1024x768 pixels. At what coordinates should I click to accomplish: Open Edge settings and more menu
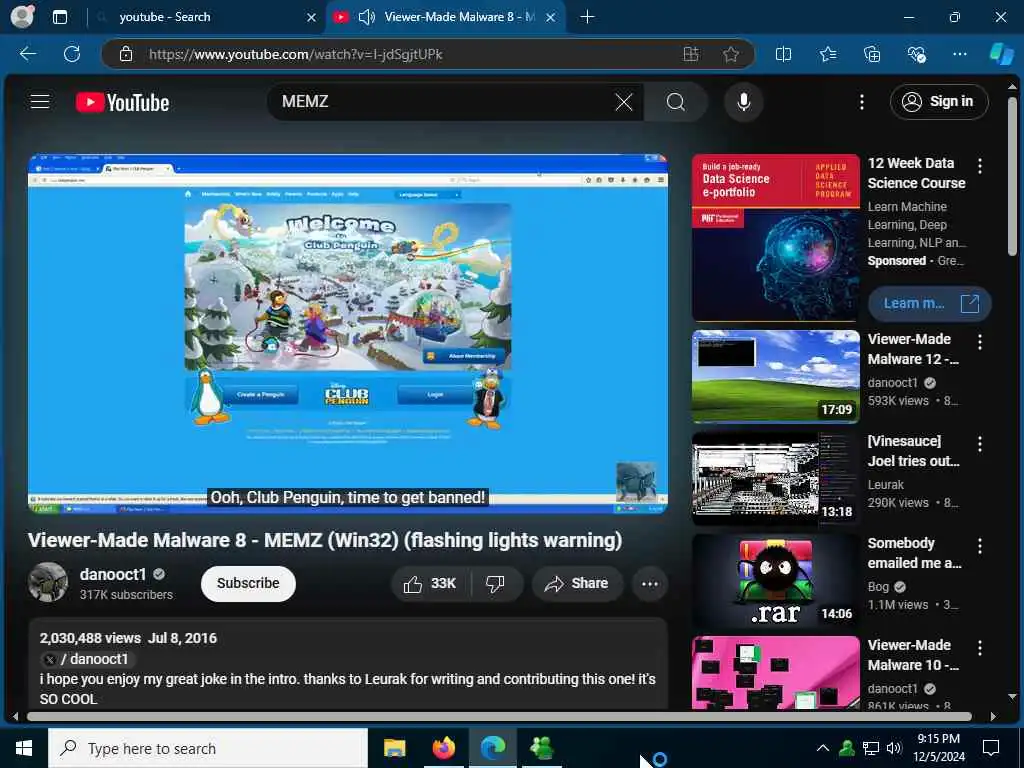(x=959, y=54)
